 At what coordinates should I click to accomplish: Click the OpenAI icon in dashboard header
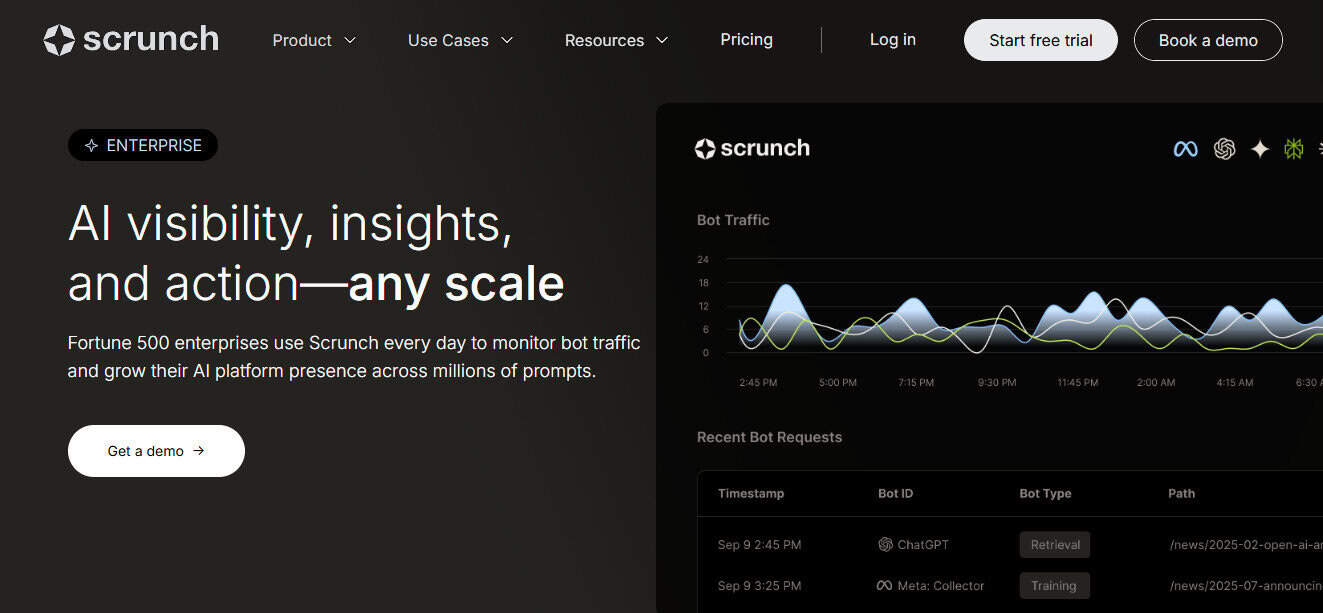pyautogui.click(x=1224, y=149)
